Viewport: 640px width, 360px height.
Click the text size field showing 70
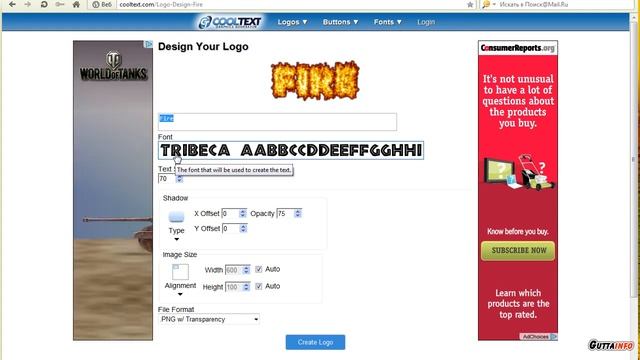coord(167,179)
